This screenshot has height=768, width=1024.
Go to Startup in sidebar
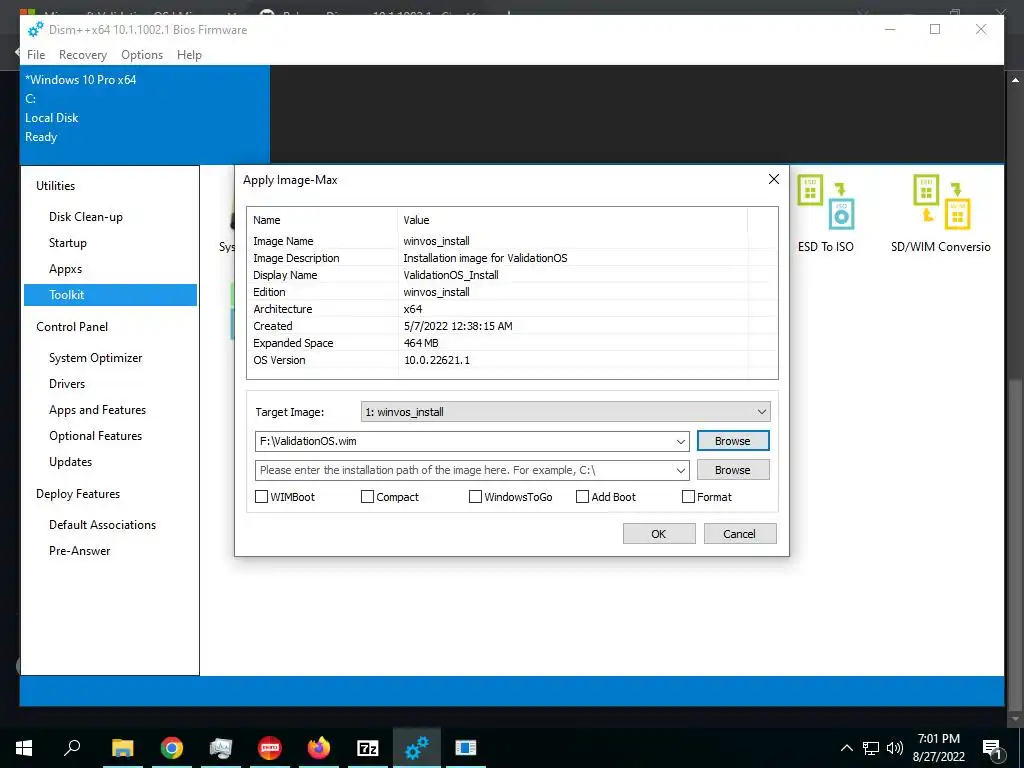click(x=68, y=243)
